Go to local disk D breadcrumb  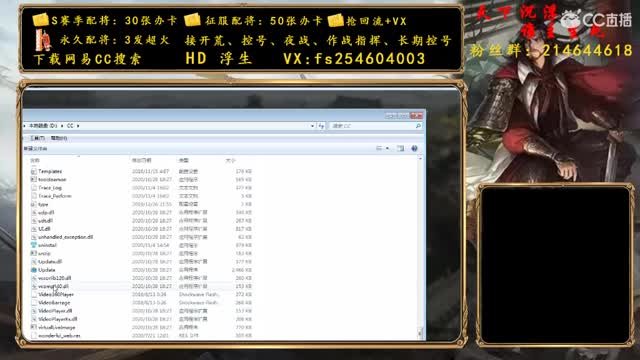43,126
